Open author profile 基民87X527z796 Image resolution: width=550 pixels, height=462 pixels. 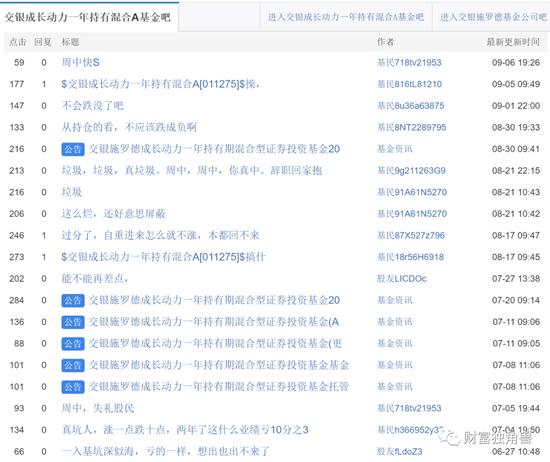point(411,235)
